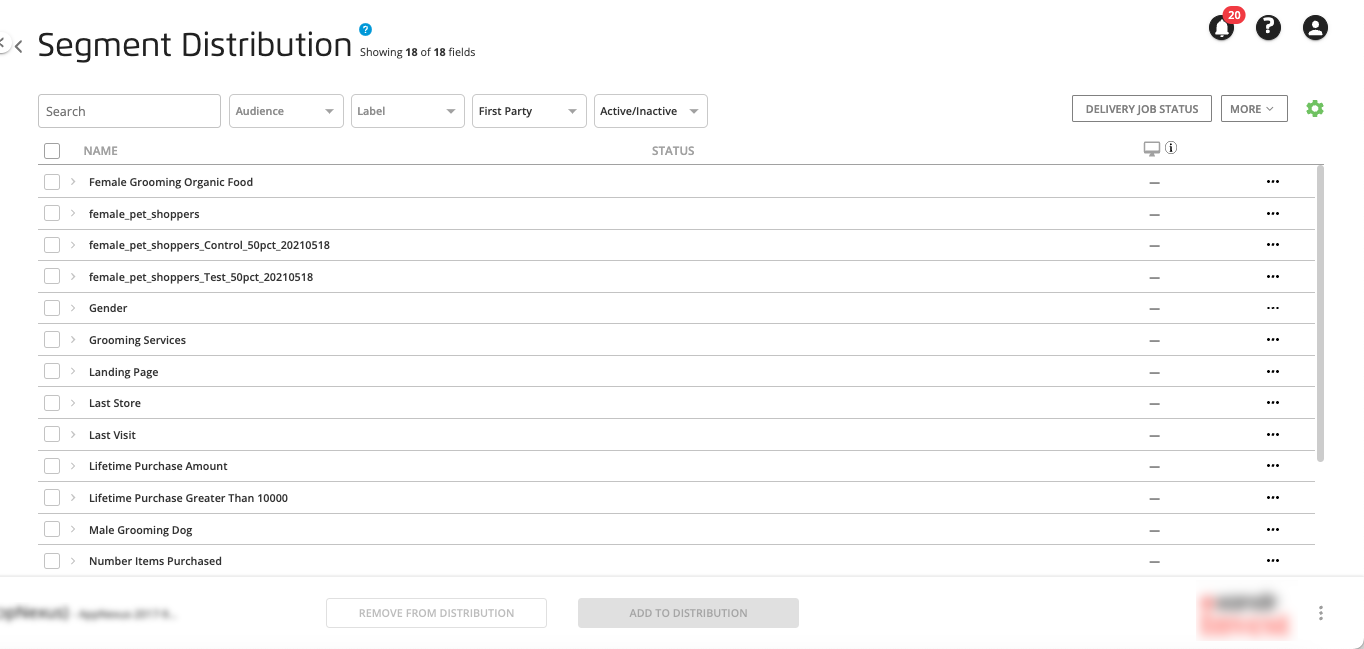Viewport: 1364px width, 649px height.
Task: Open the more options for Last Store row
Action: pyautogui.click(x=1273, y=403)
